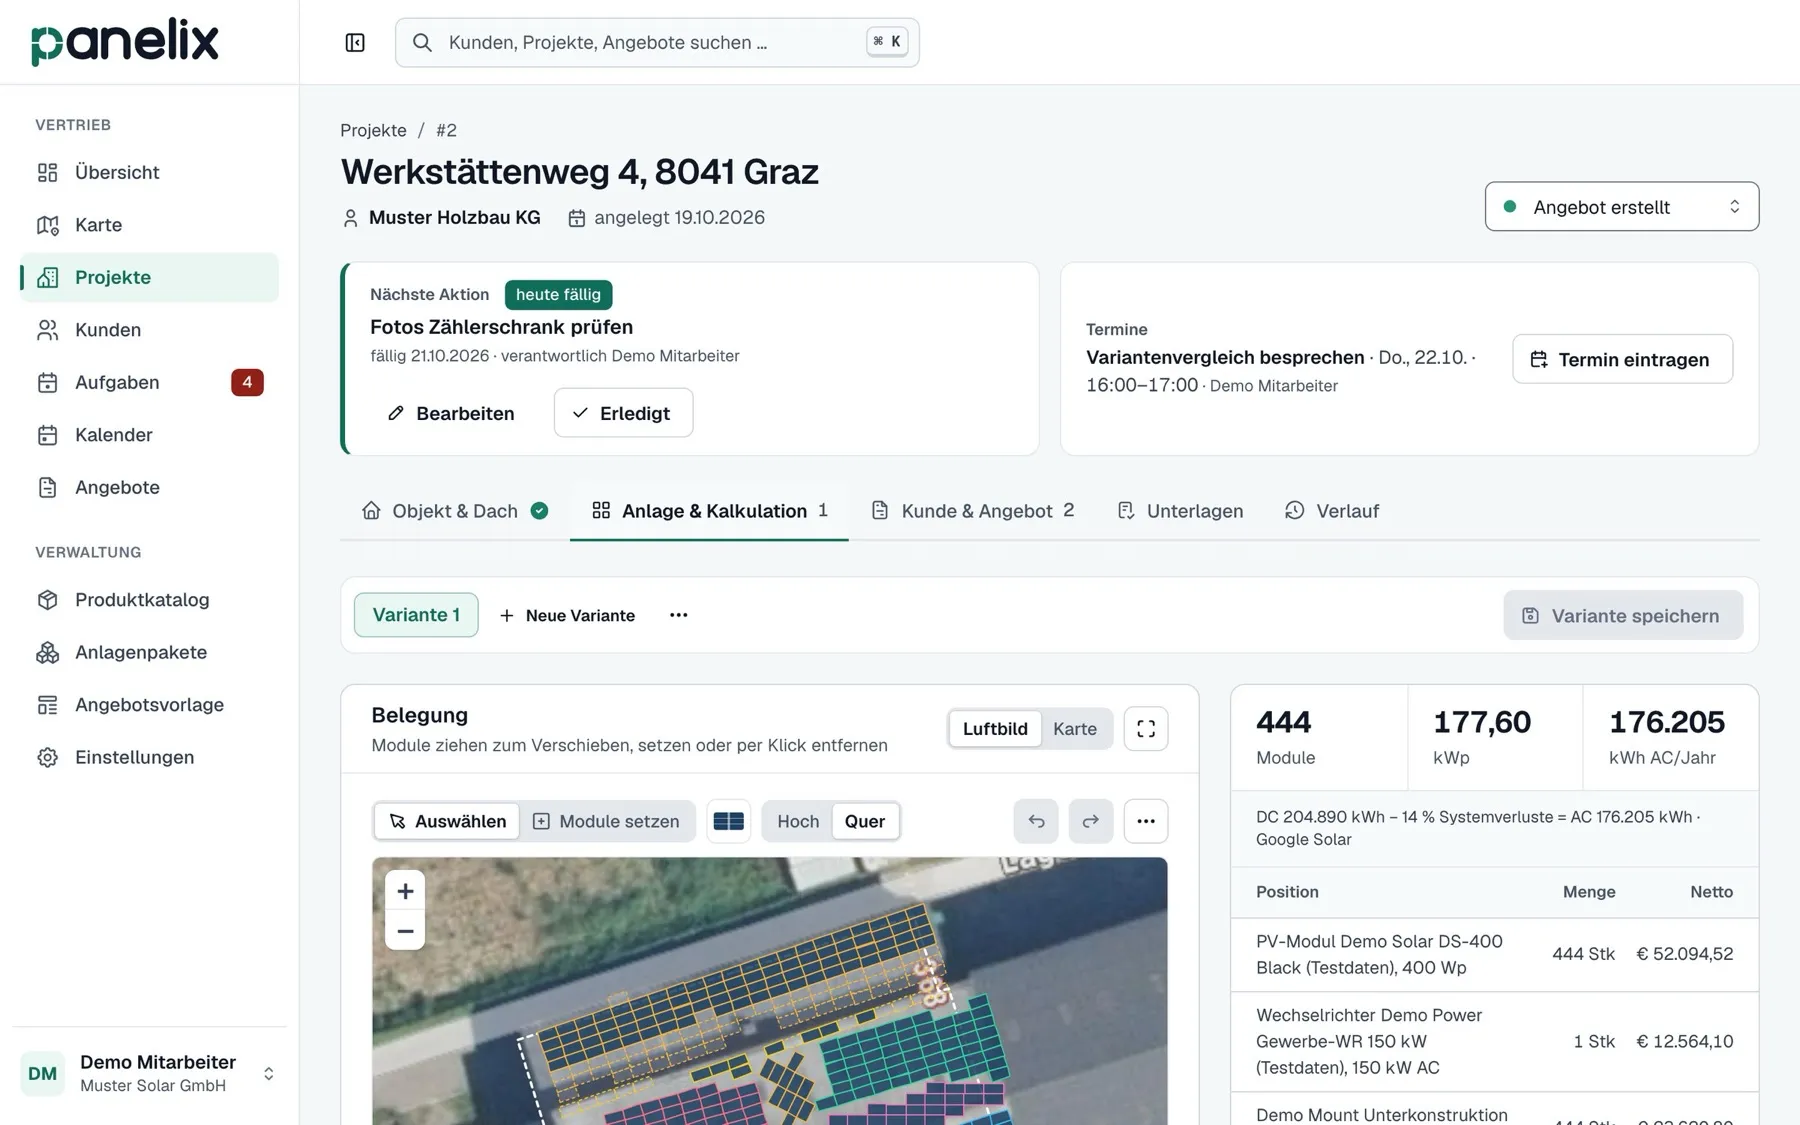This screenshot has height=1125, width=1800.
Task: Click the module grid layout icon
Action: point(728,821)
